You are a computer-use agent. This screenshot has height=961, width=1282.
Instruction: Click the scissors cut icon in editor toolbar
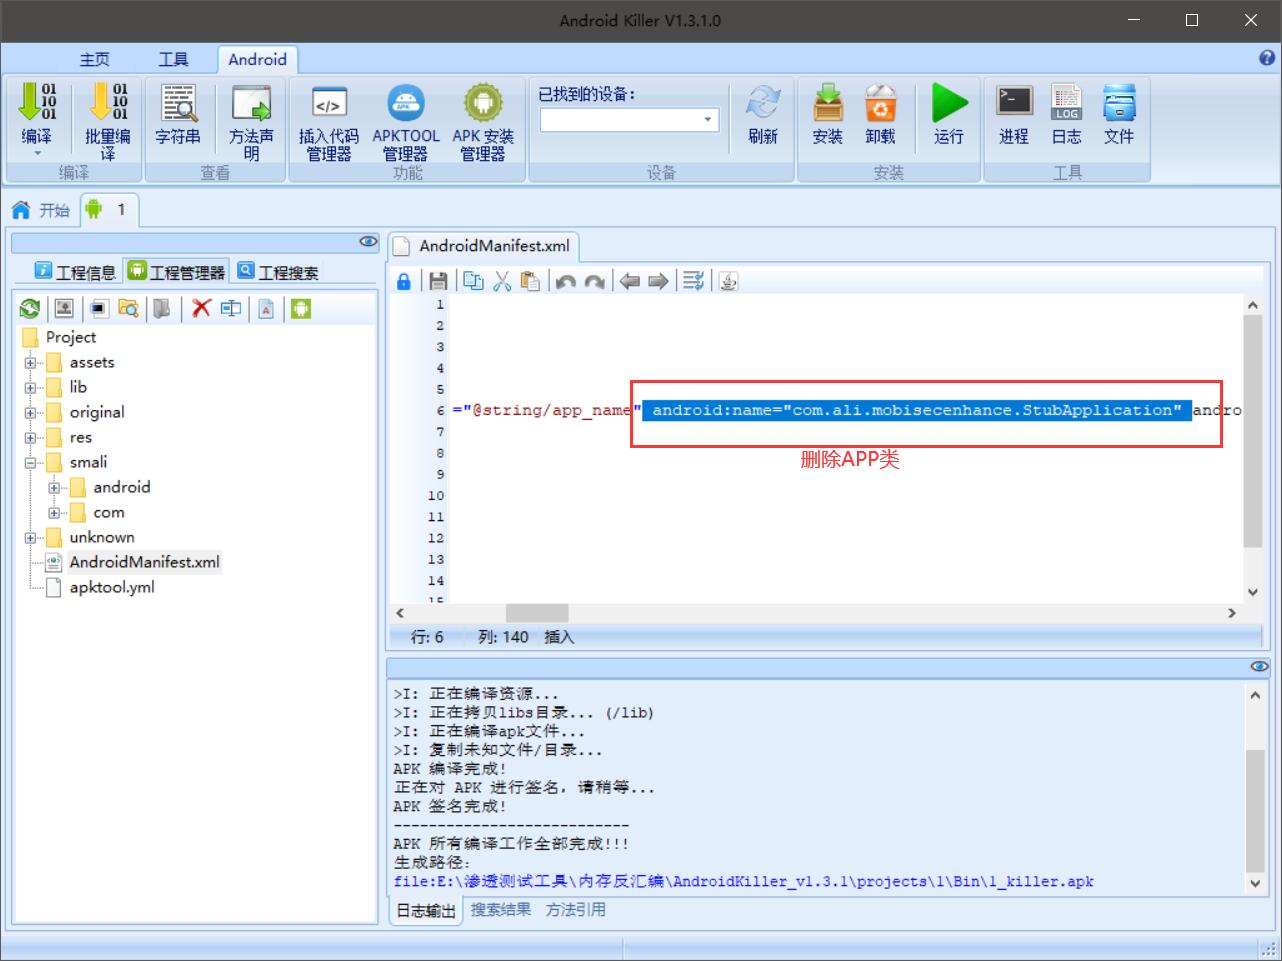pyautogui.click(x=502, y=281)
